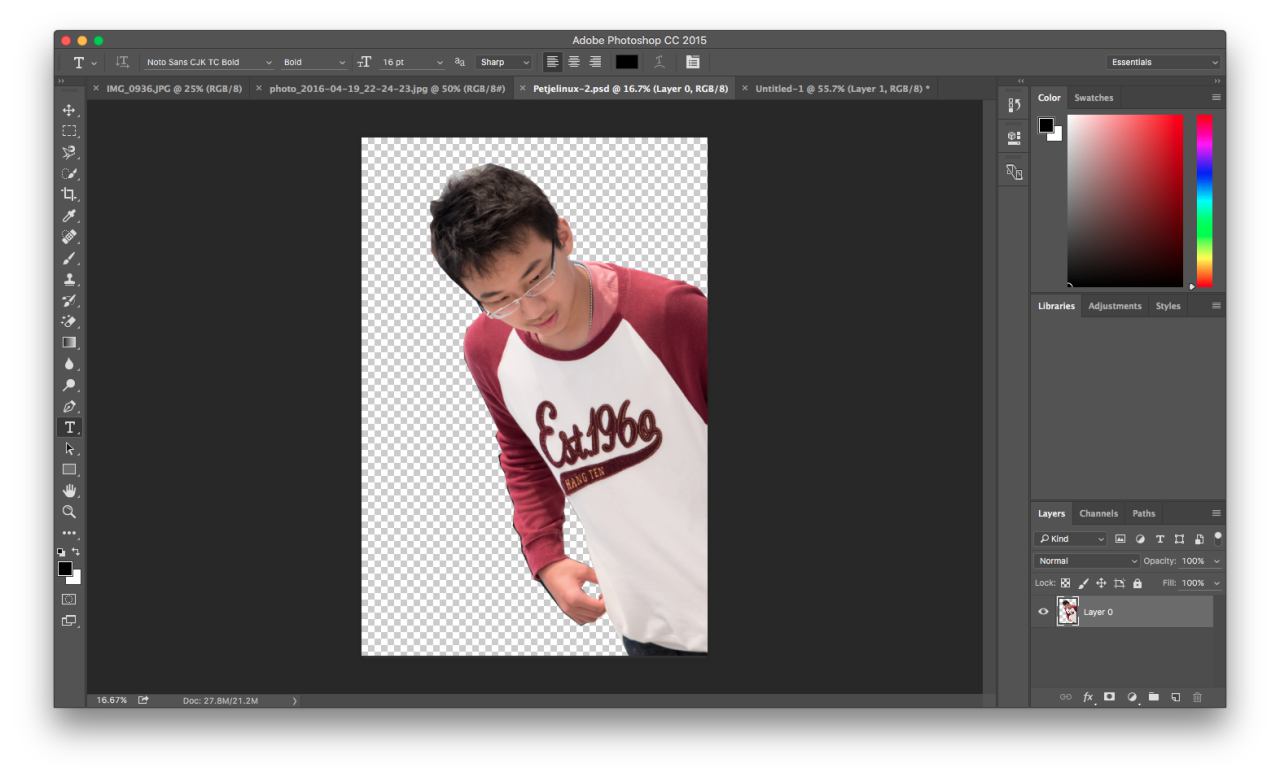This screenshot has width=1280, height=781.
Task: Toggle shape layer filter
Action: point(1179,540)
